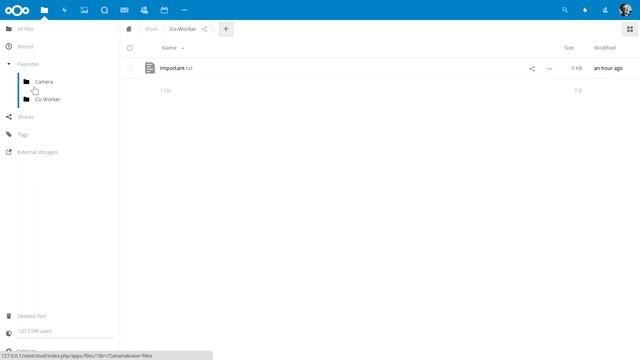Image resolution: width=640 pixels, height=360 pixels.
Task: Switch to grid view
Action: (x=630, y=29)
